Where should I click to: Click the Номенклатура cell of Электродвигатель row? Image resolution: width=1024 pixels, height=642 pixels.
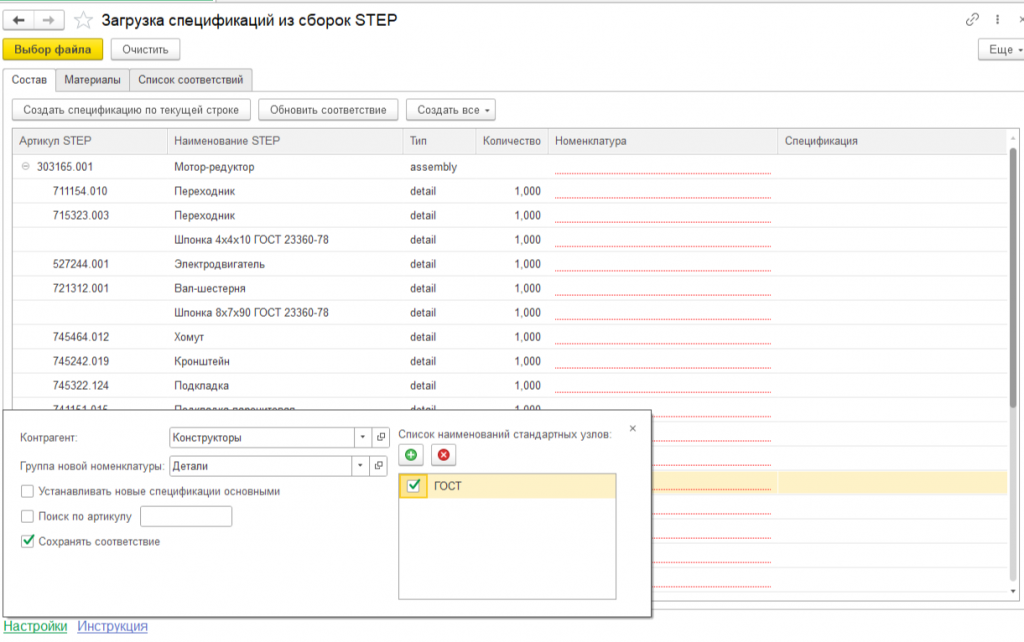click(x=663, y=264)
